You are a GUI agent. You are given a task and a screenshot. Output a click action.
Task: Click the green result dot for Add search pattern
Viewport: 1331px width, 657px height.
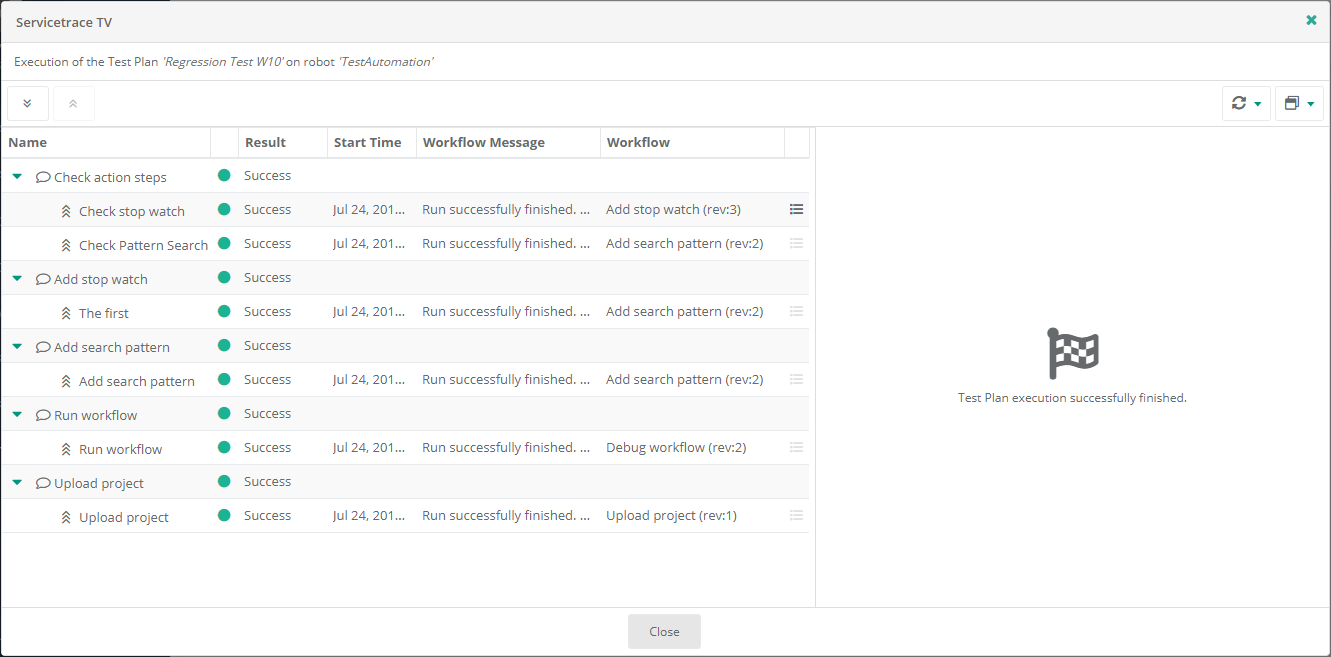224,346
